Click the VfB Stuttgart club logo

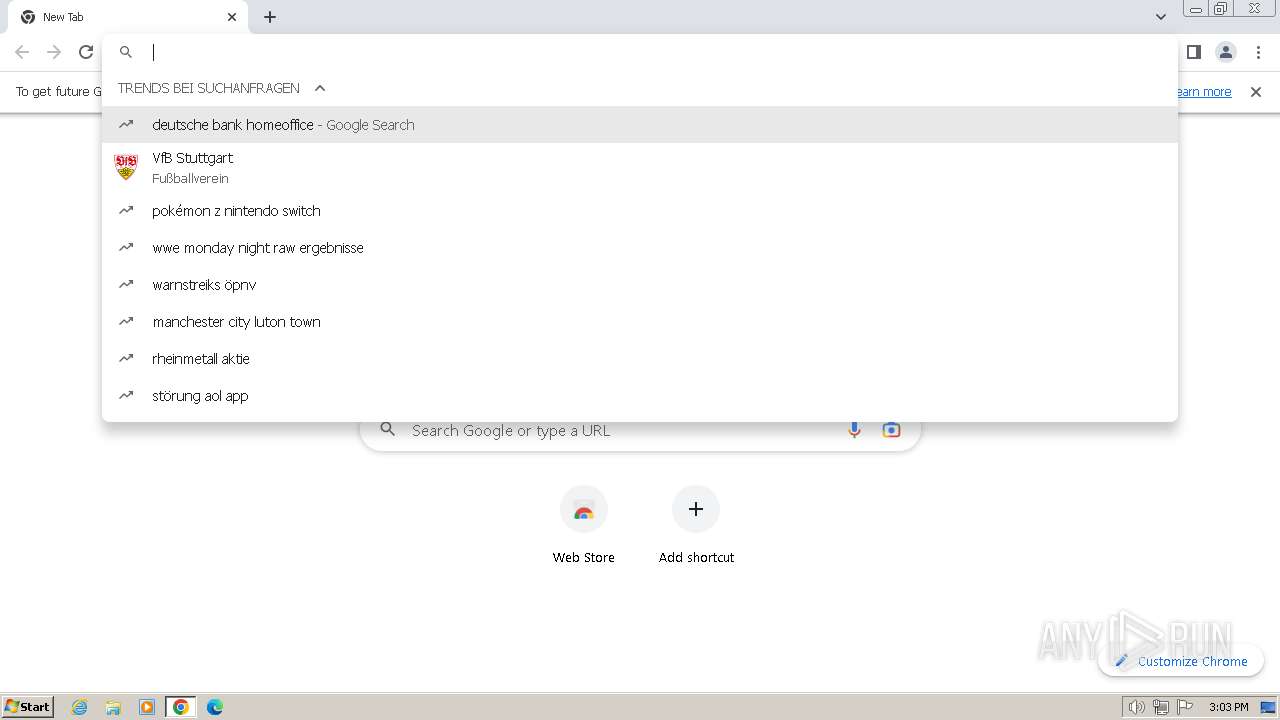(126, 167)
